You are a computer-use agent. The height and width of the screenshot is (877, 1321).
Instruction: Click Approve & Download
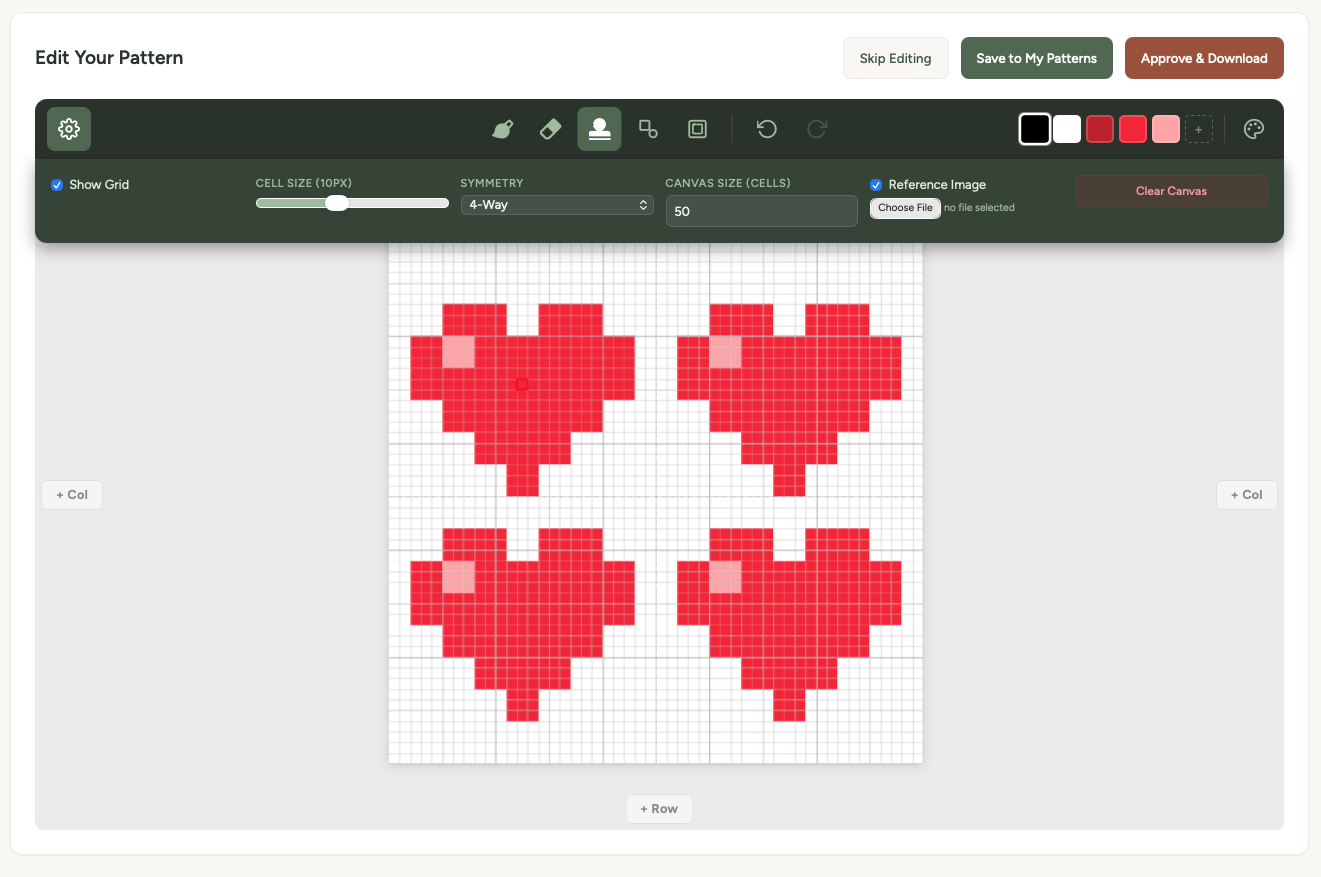click(1204, 58)
